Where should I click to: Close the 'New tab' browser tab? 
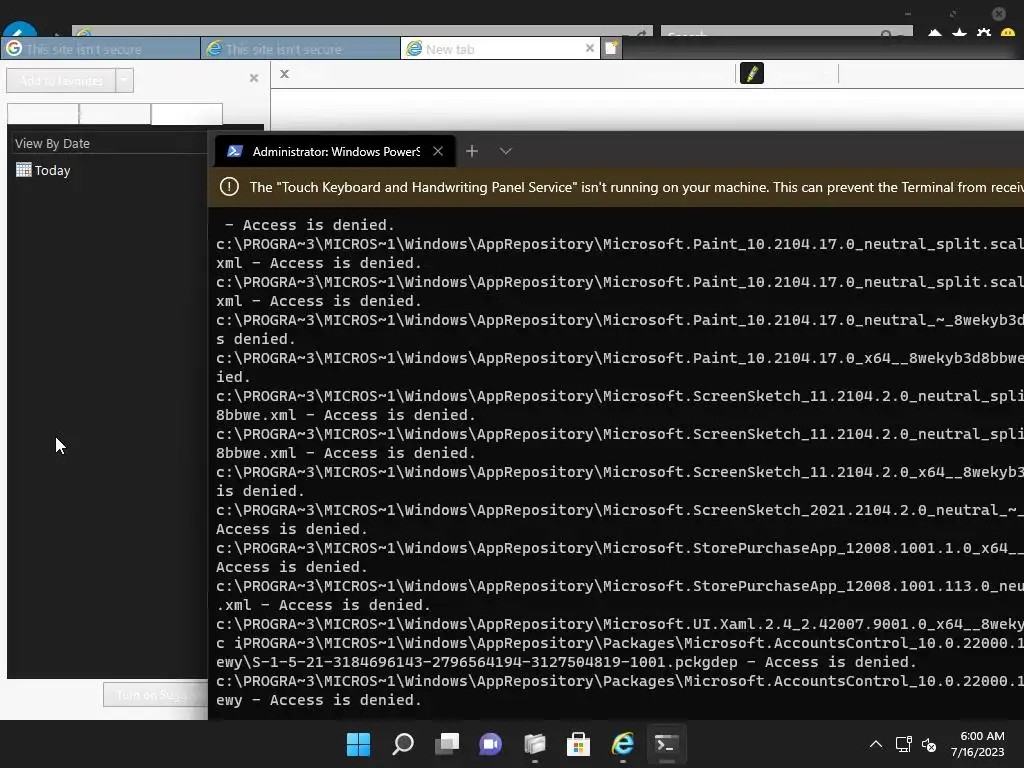(590, 48)
